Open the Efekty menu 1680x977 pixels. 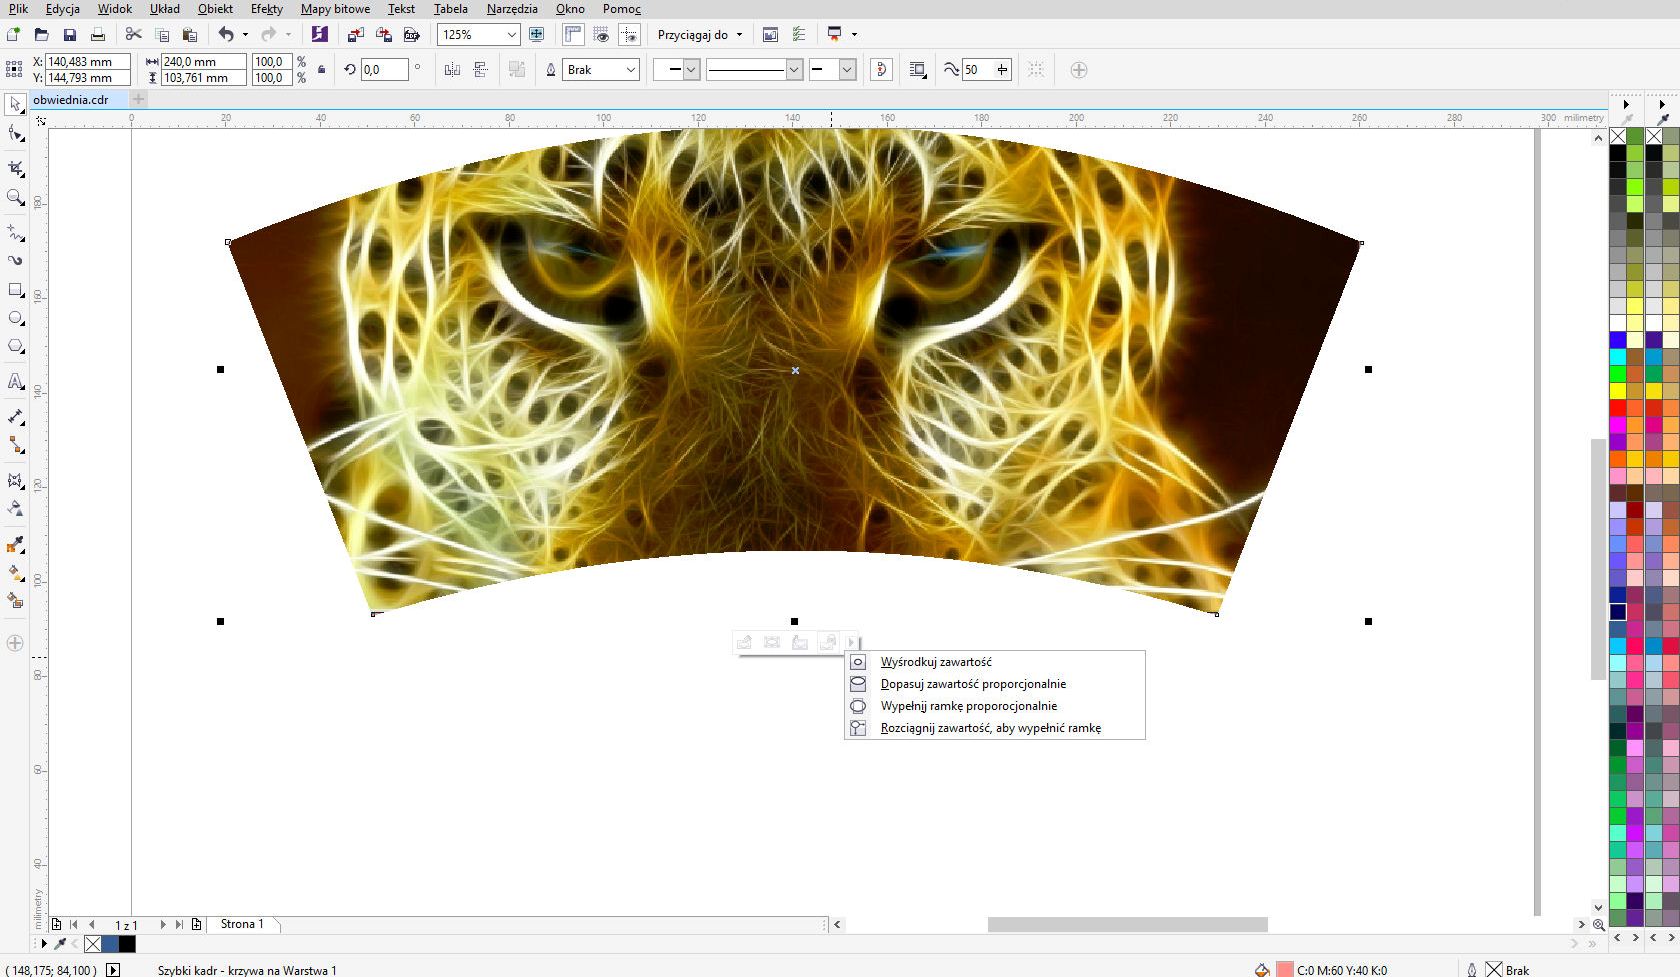[x=266, y=9]
